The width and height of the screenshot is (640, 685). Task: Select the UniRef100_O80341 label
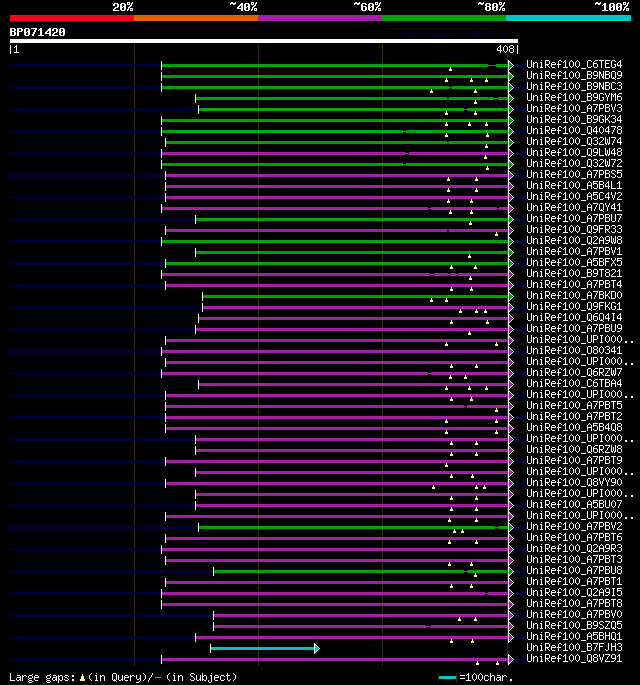pyautogui.click(x=574, y=350)
